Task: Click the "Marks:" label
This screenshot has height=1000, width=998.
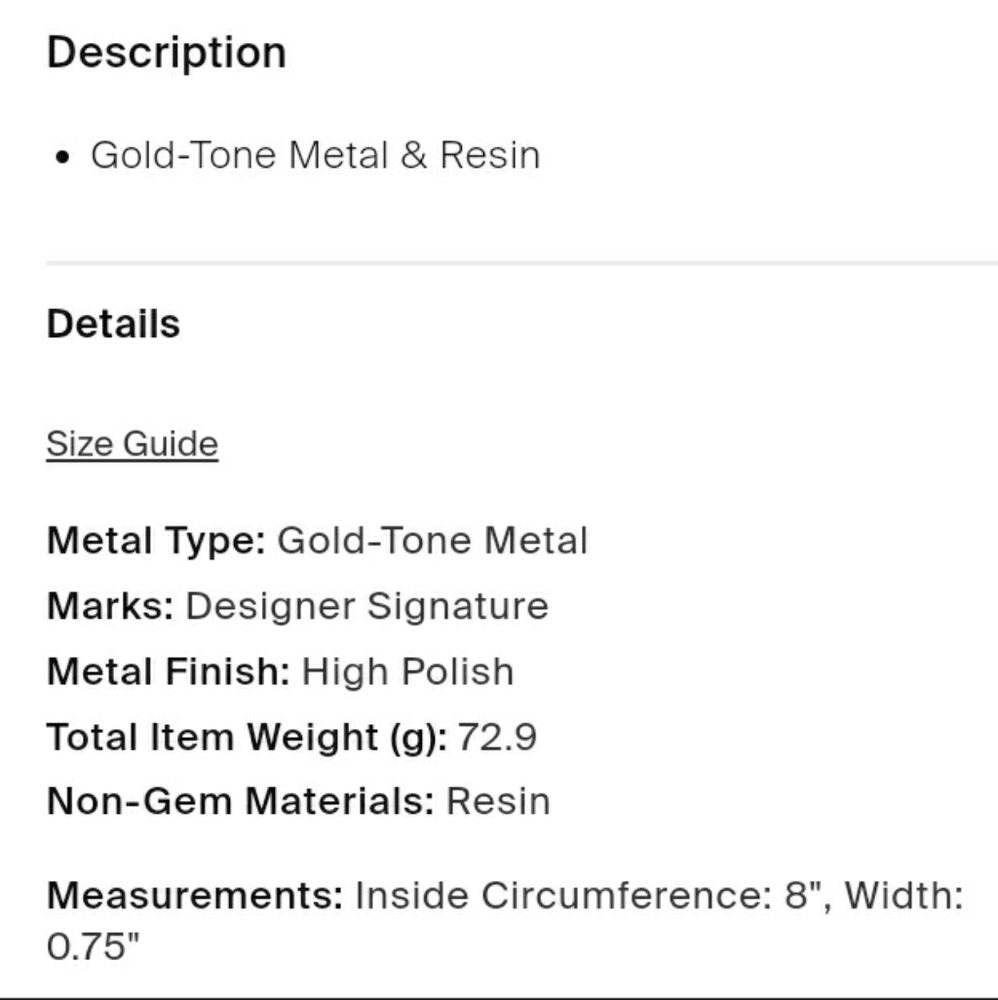Action: [110, 606]
